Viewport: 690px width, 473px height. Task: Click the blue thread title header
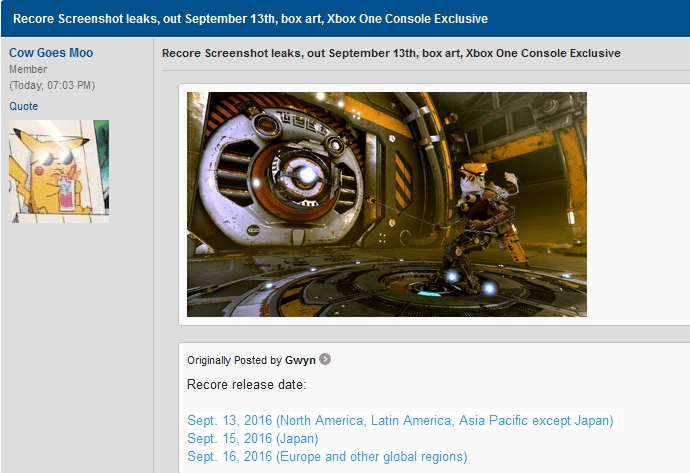pos(250,19)
